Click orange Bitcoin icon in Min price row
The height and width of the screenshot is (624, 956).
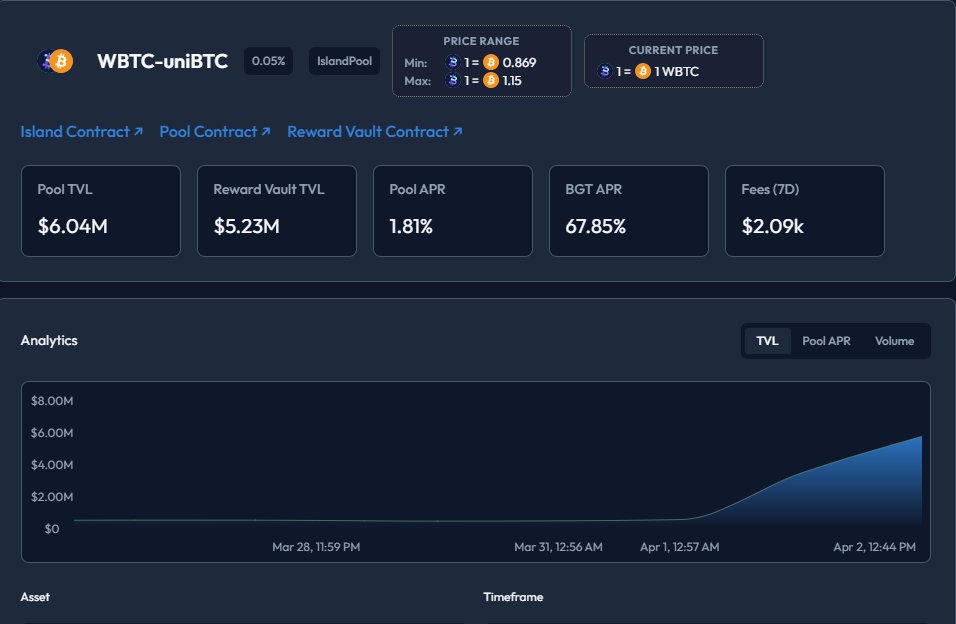[491, 62]
